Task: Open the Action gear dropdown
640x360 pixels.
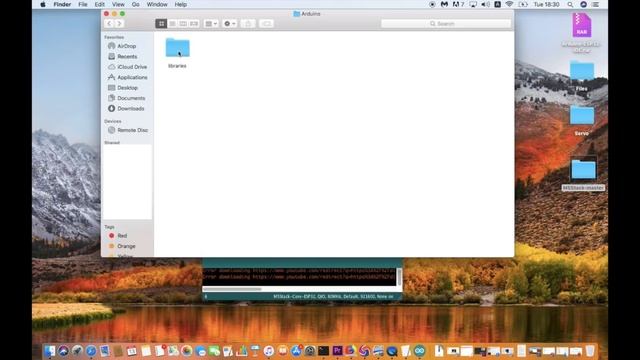Action: [230, 24]
